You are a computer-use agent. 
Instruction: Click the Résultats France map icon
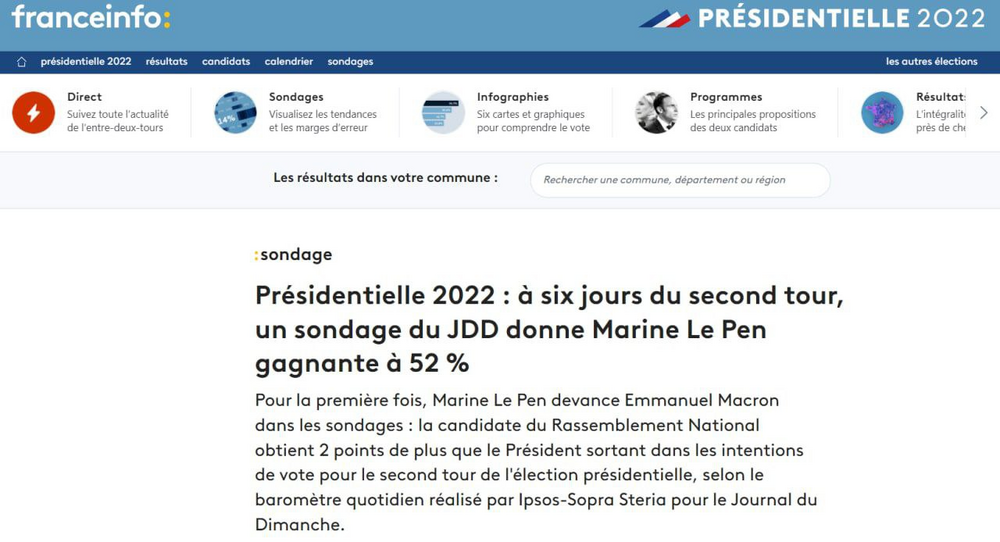[x=882, y=113]
